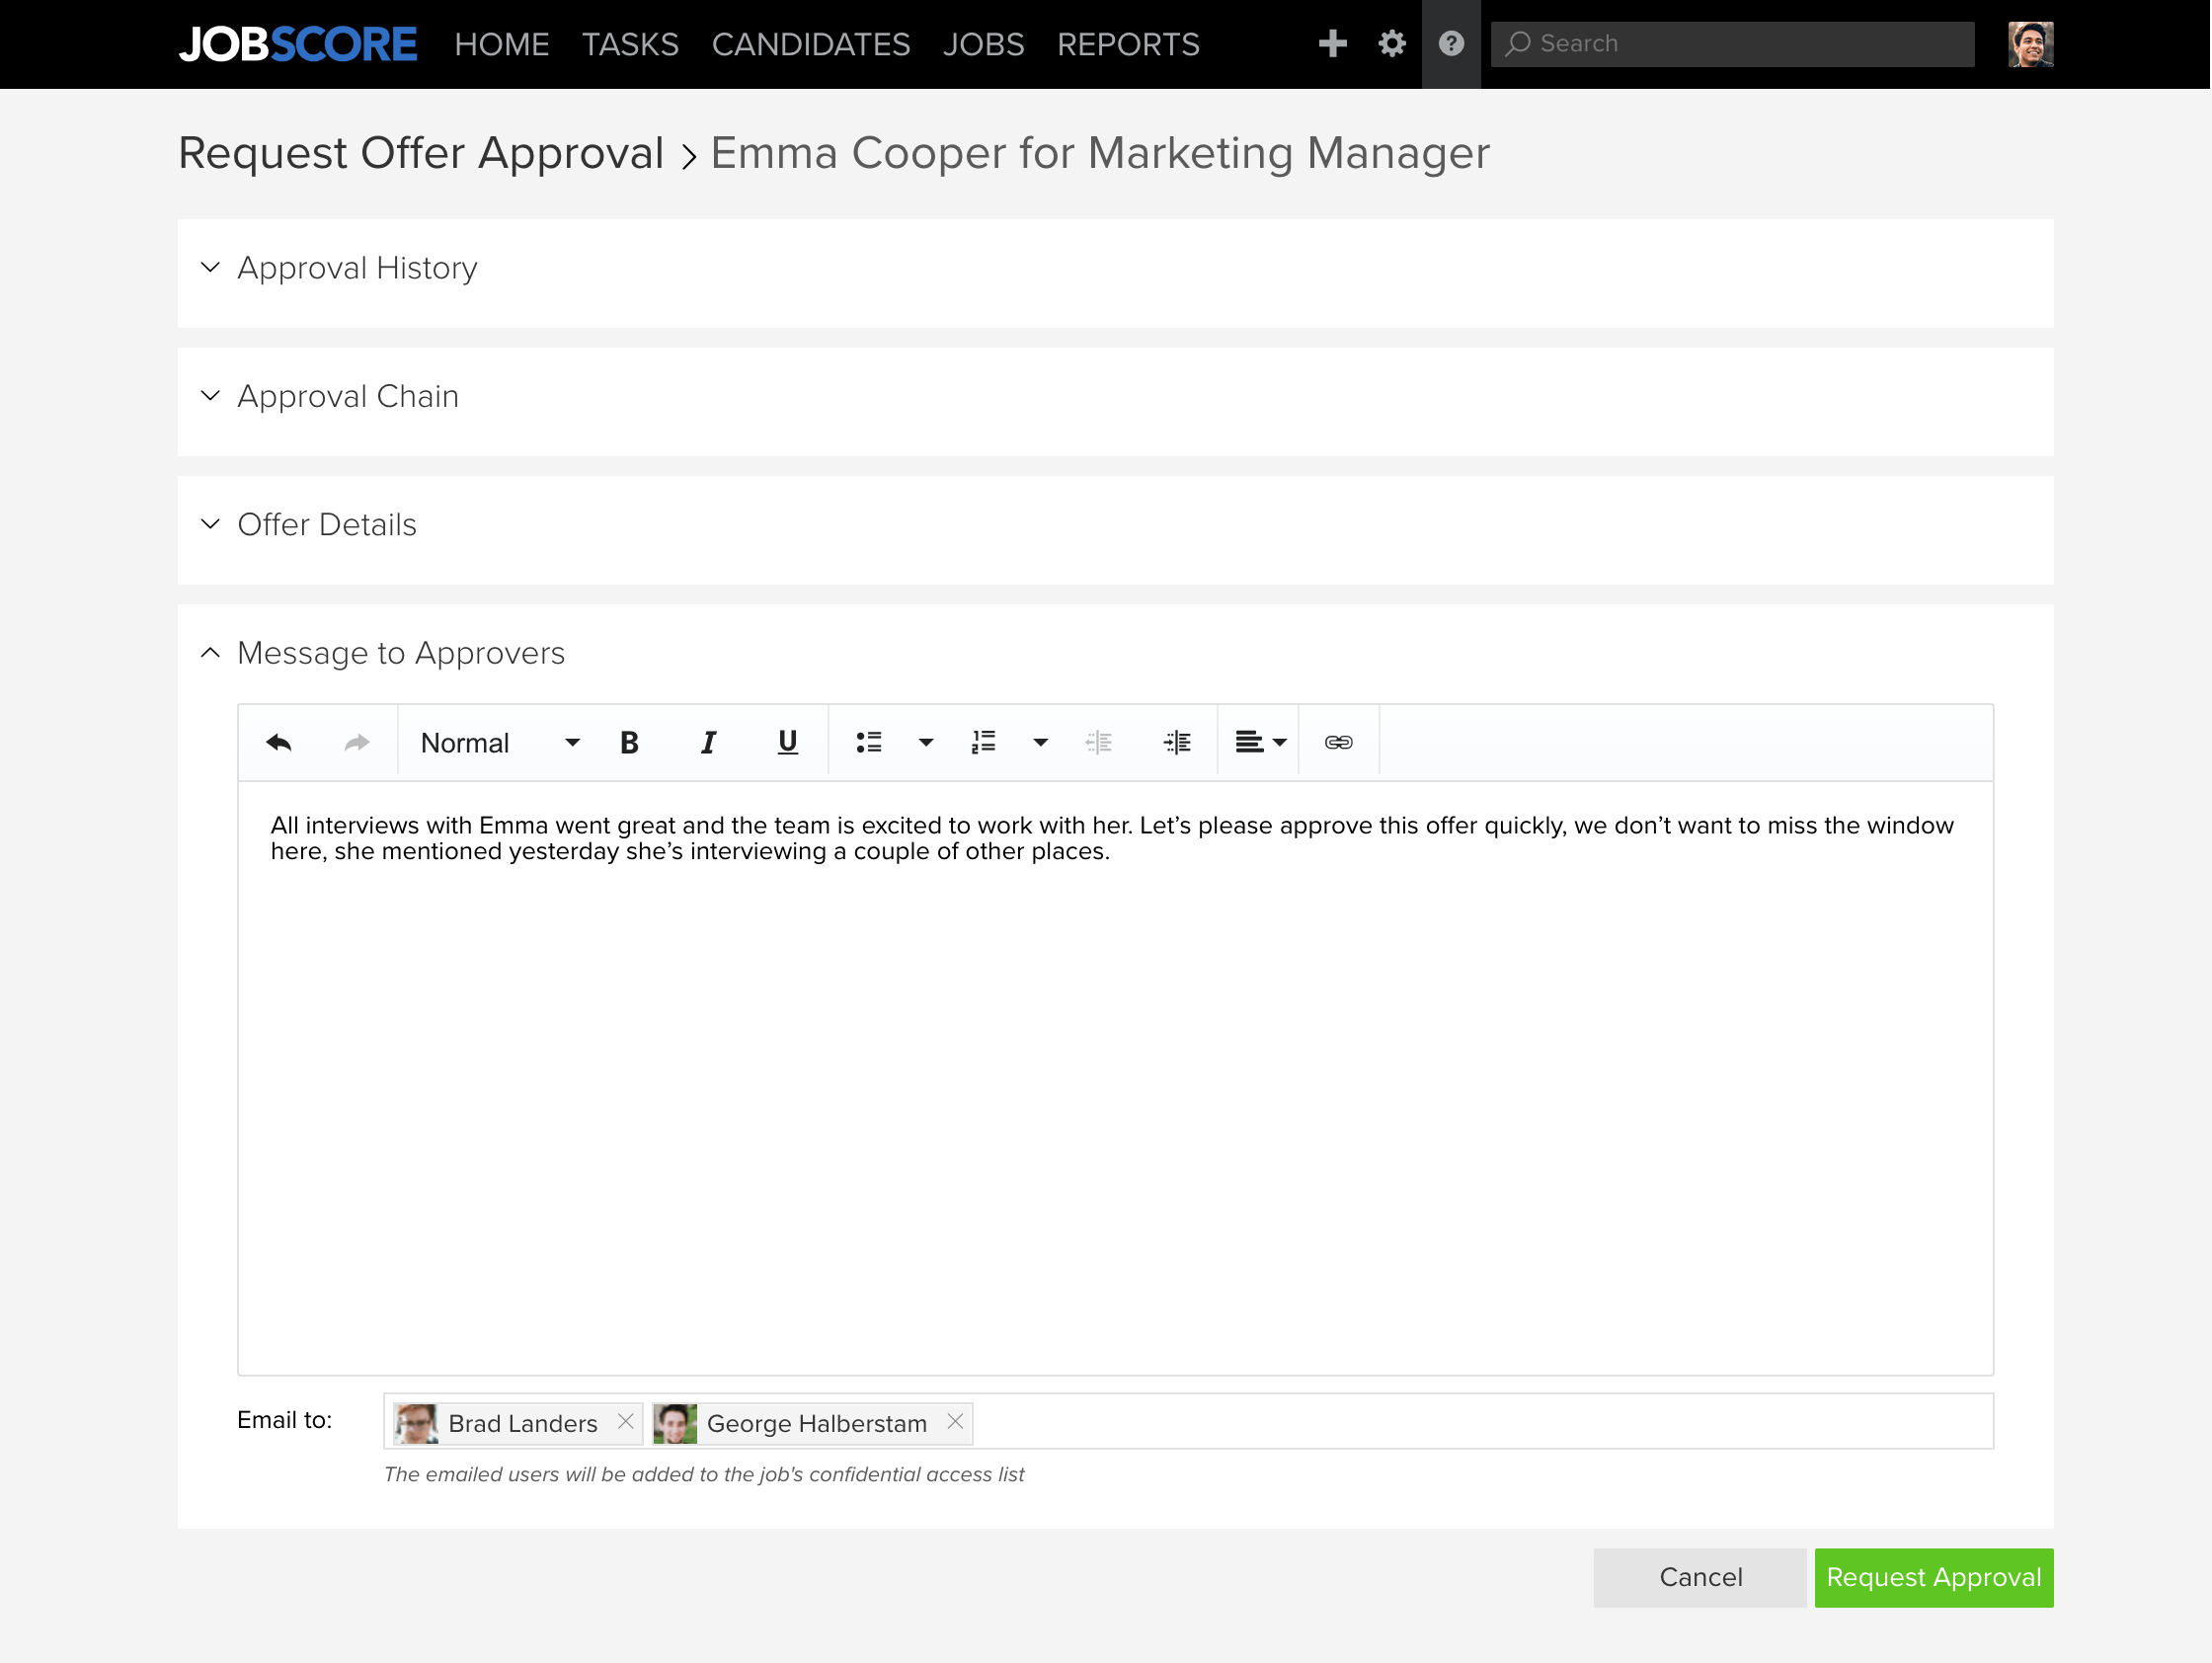Open the Normal paragraph style dropdown
This screenshot has width=2212, height=1663.
coord(499,742)
